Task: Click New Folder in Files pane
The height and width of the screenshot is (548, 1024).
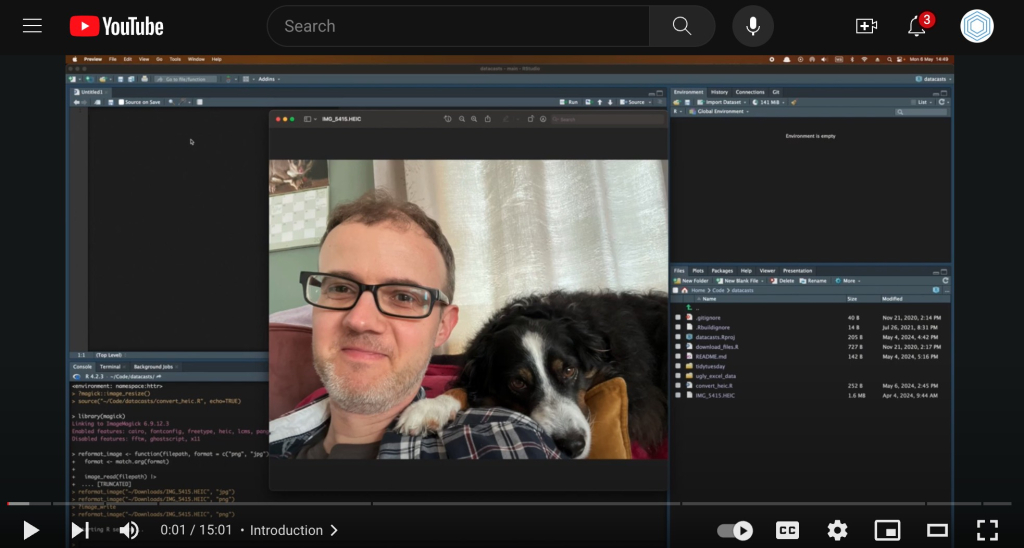Action: 691,281
